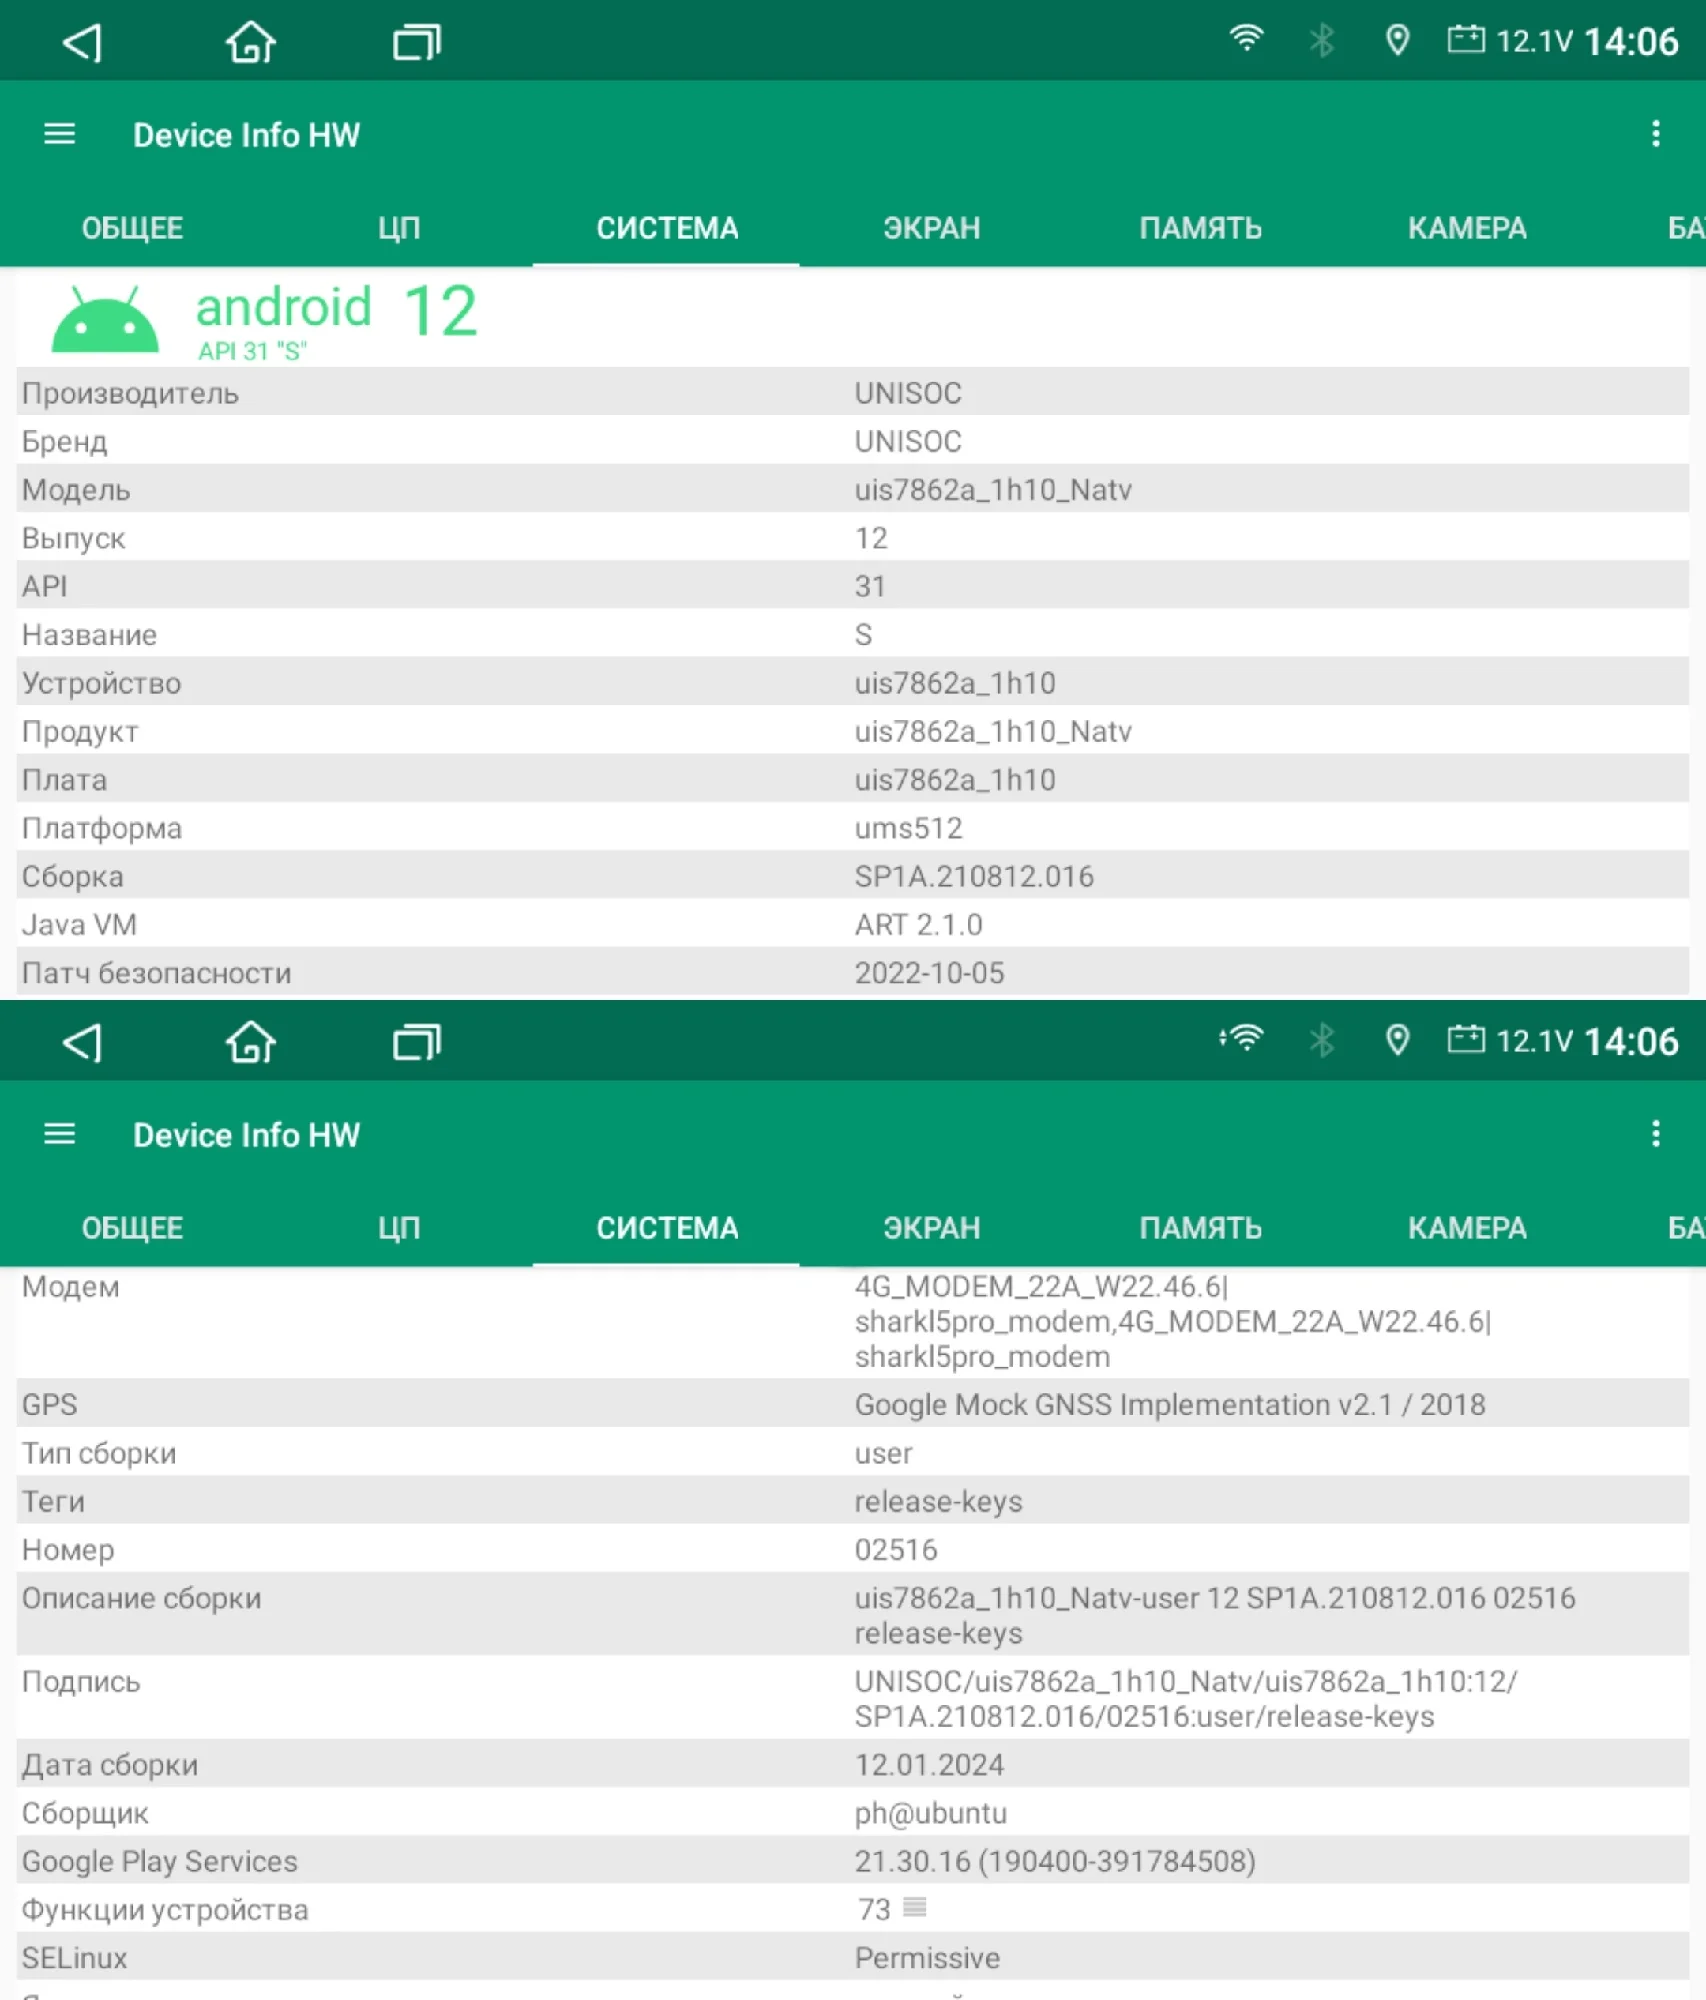The height and width of the screenshot is (2000, 1706).
Task: Select the СИСТЕМА tab in the lower screenshot
Action: [667, 1228]
